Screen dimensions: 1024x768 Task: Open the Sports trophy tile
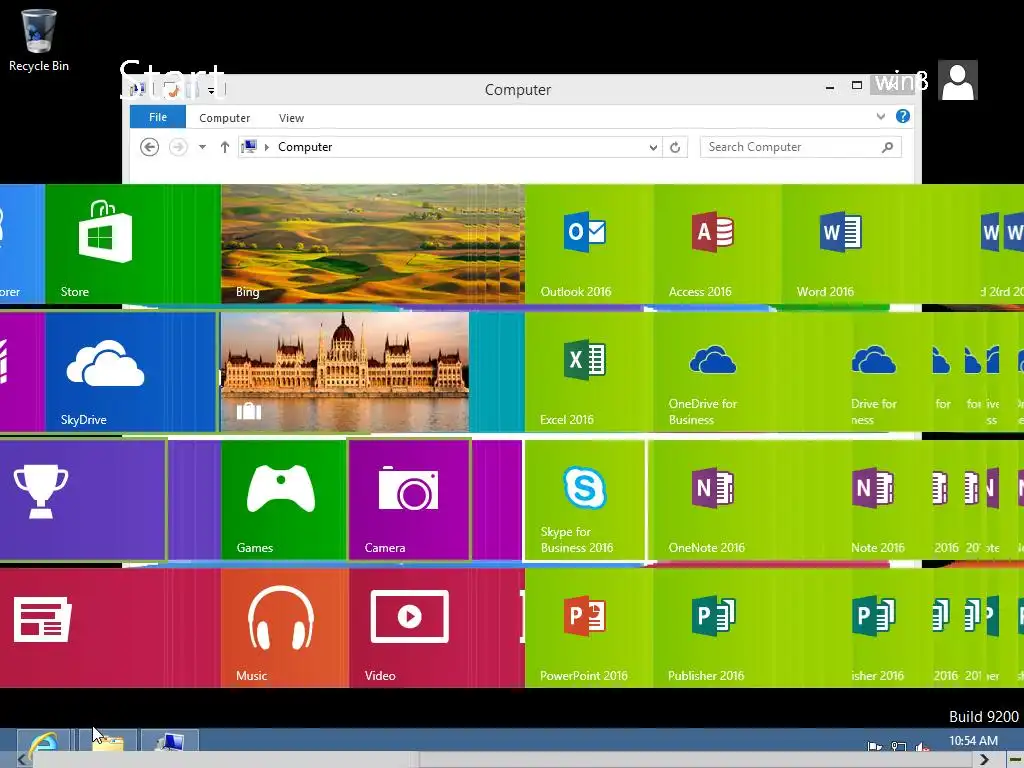(83, 500)
